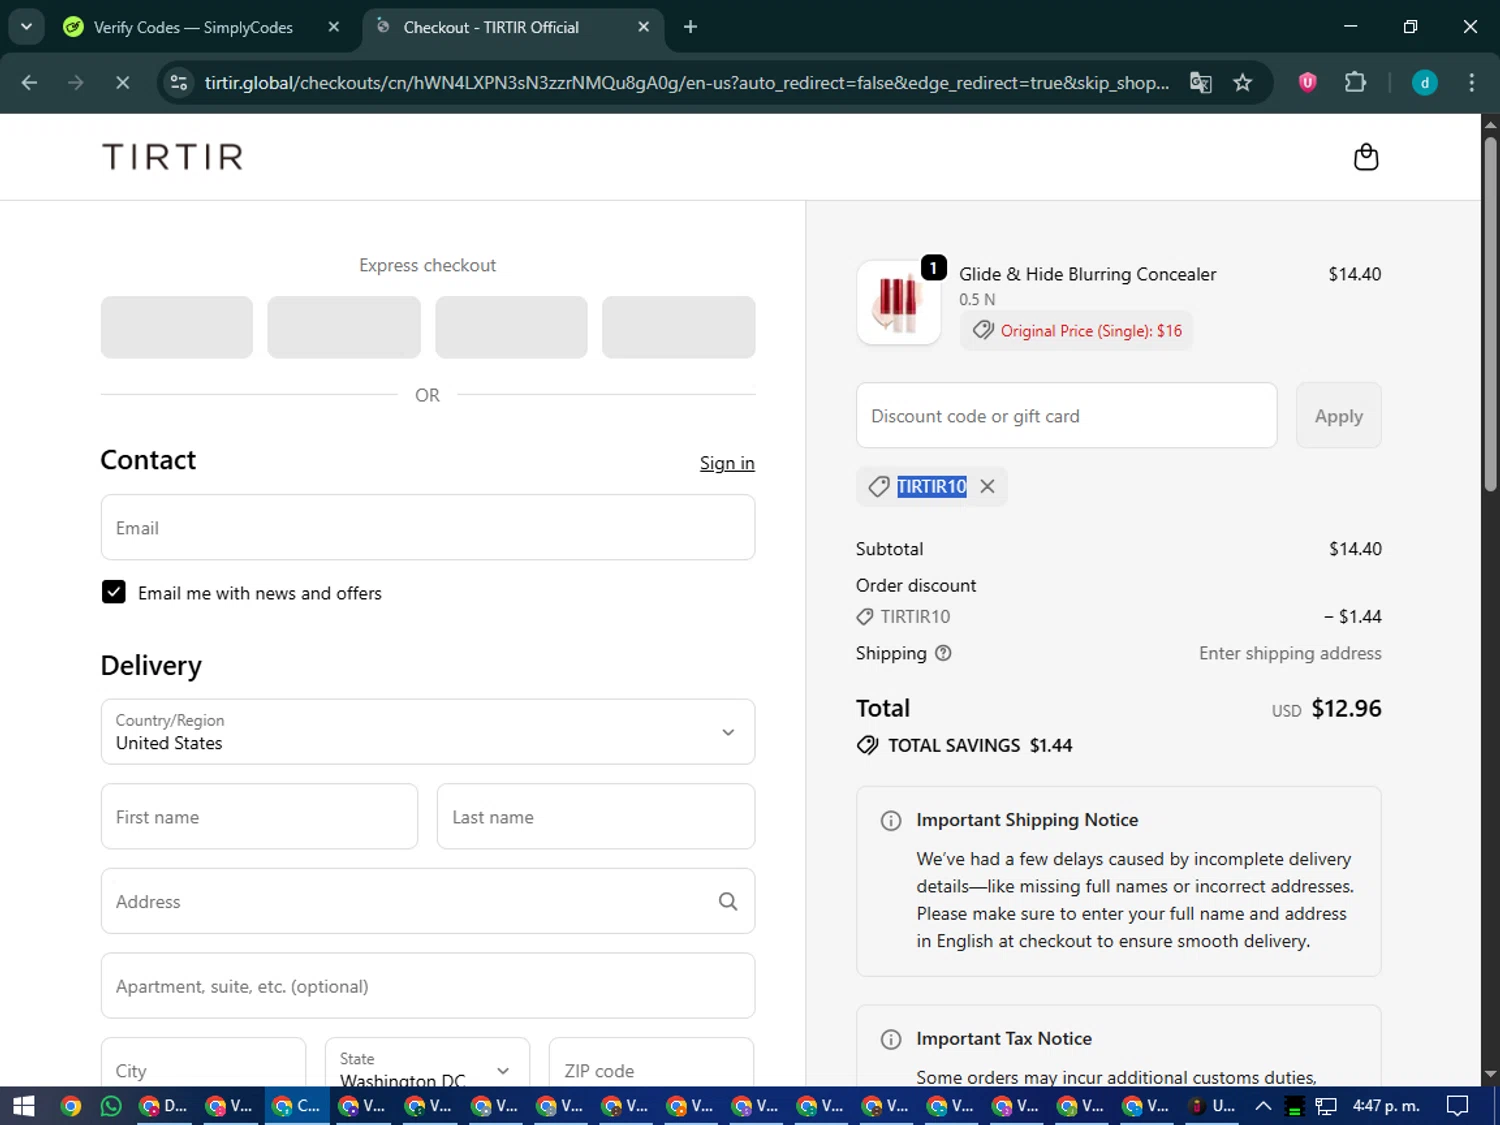Click the search icon in Address field
Image resolution: width=1500 pixels, height=1125 pixels.
click(x=728, y=901)
